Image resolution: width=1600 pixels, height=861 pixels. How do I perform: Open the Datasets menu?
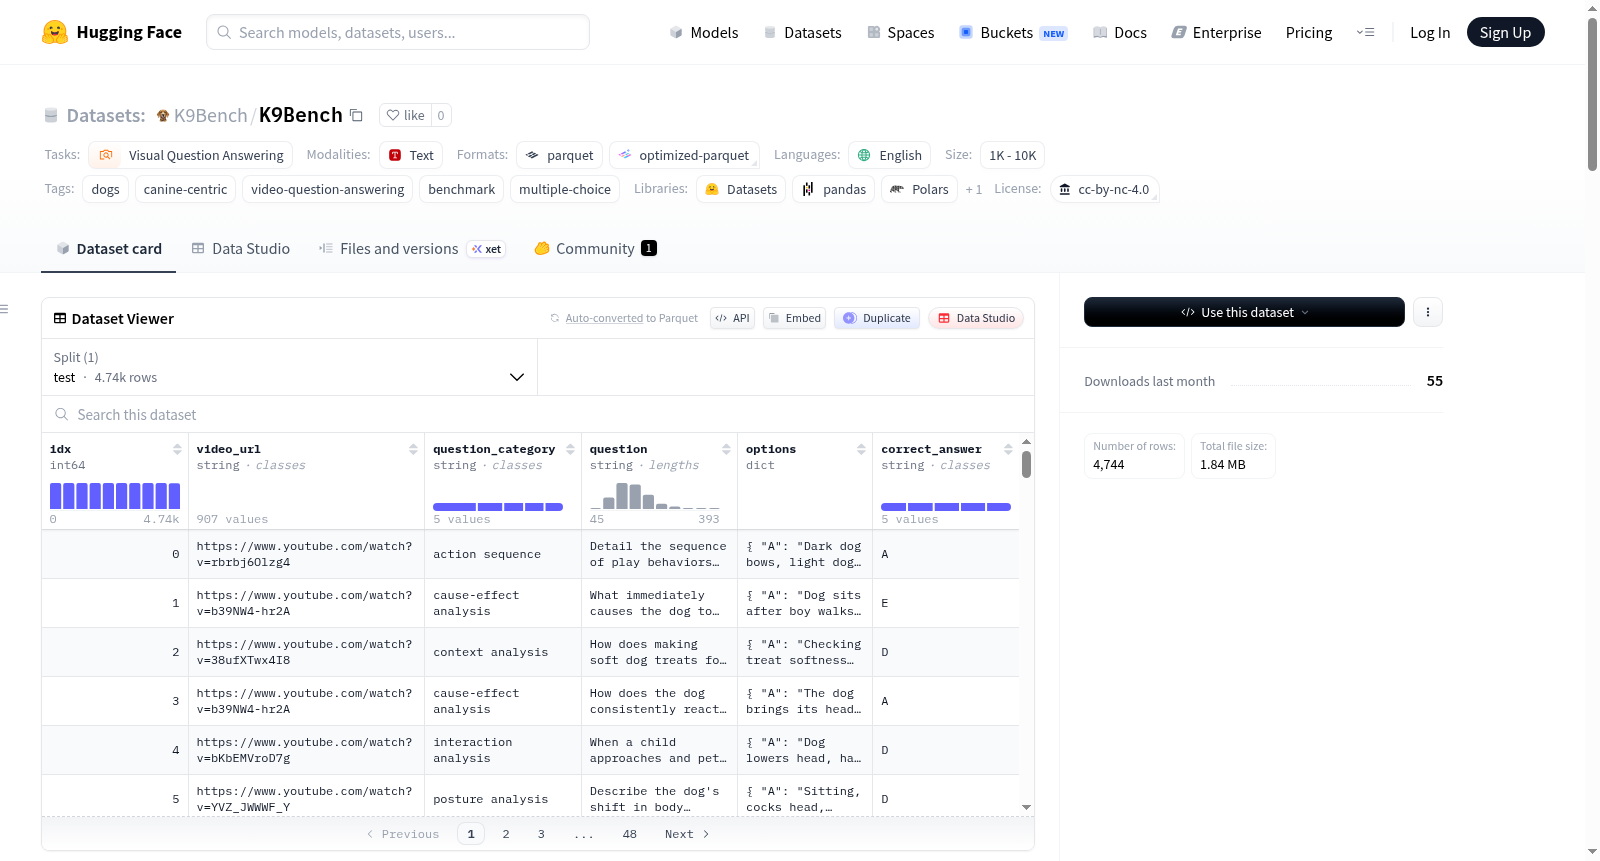[x=802, y=32]
